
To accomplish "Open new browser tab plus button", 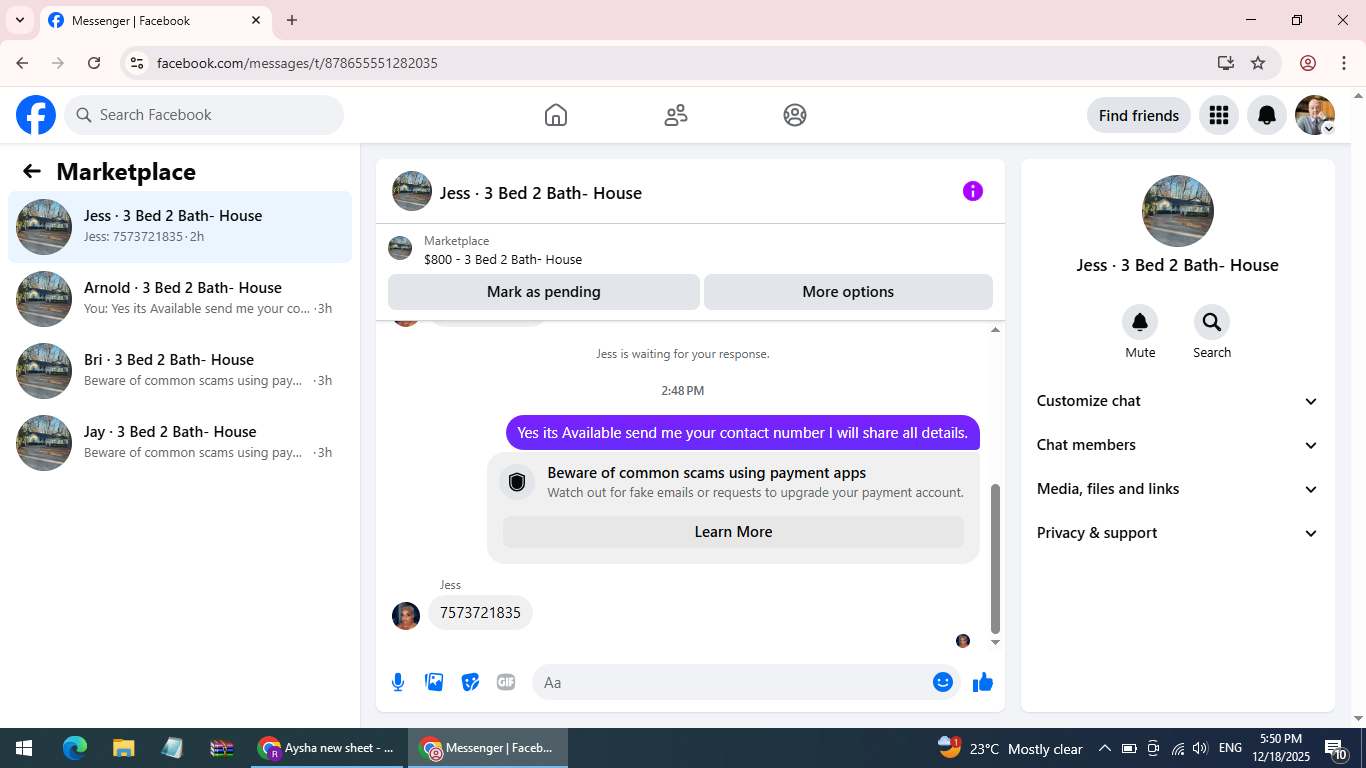I will [292, 20].
